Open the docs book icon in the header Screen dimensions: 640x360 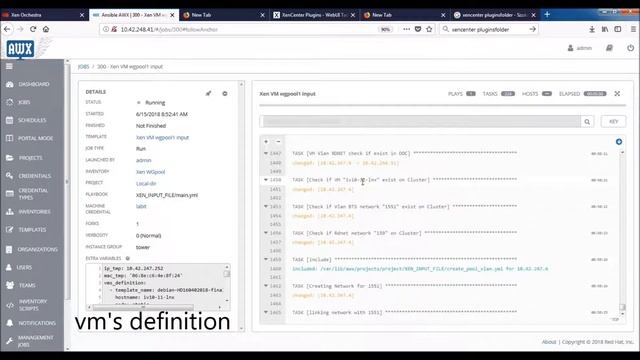click(x=609, y=48)
